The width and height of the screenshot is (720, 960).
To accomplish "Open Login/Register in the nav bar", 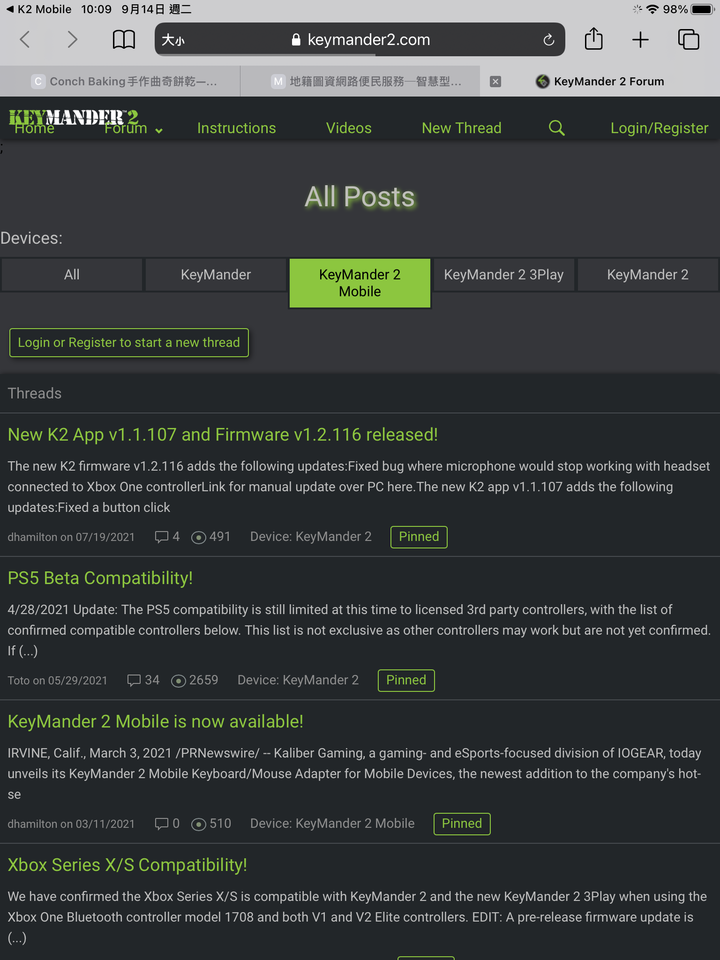I will 659,128.
